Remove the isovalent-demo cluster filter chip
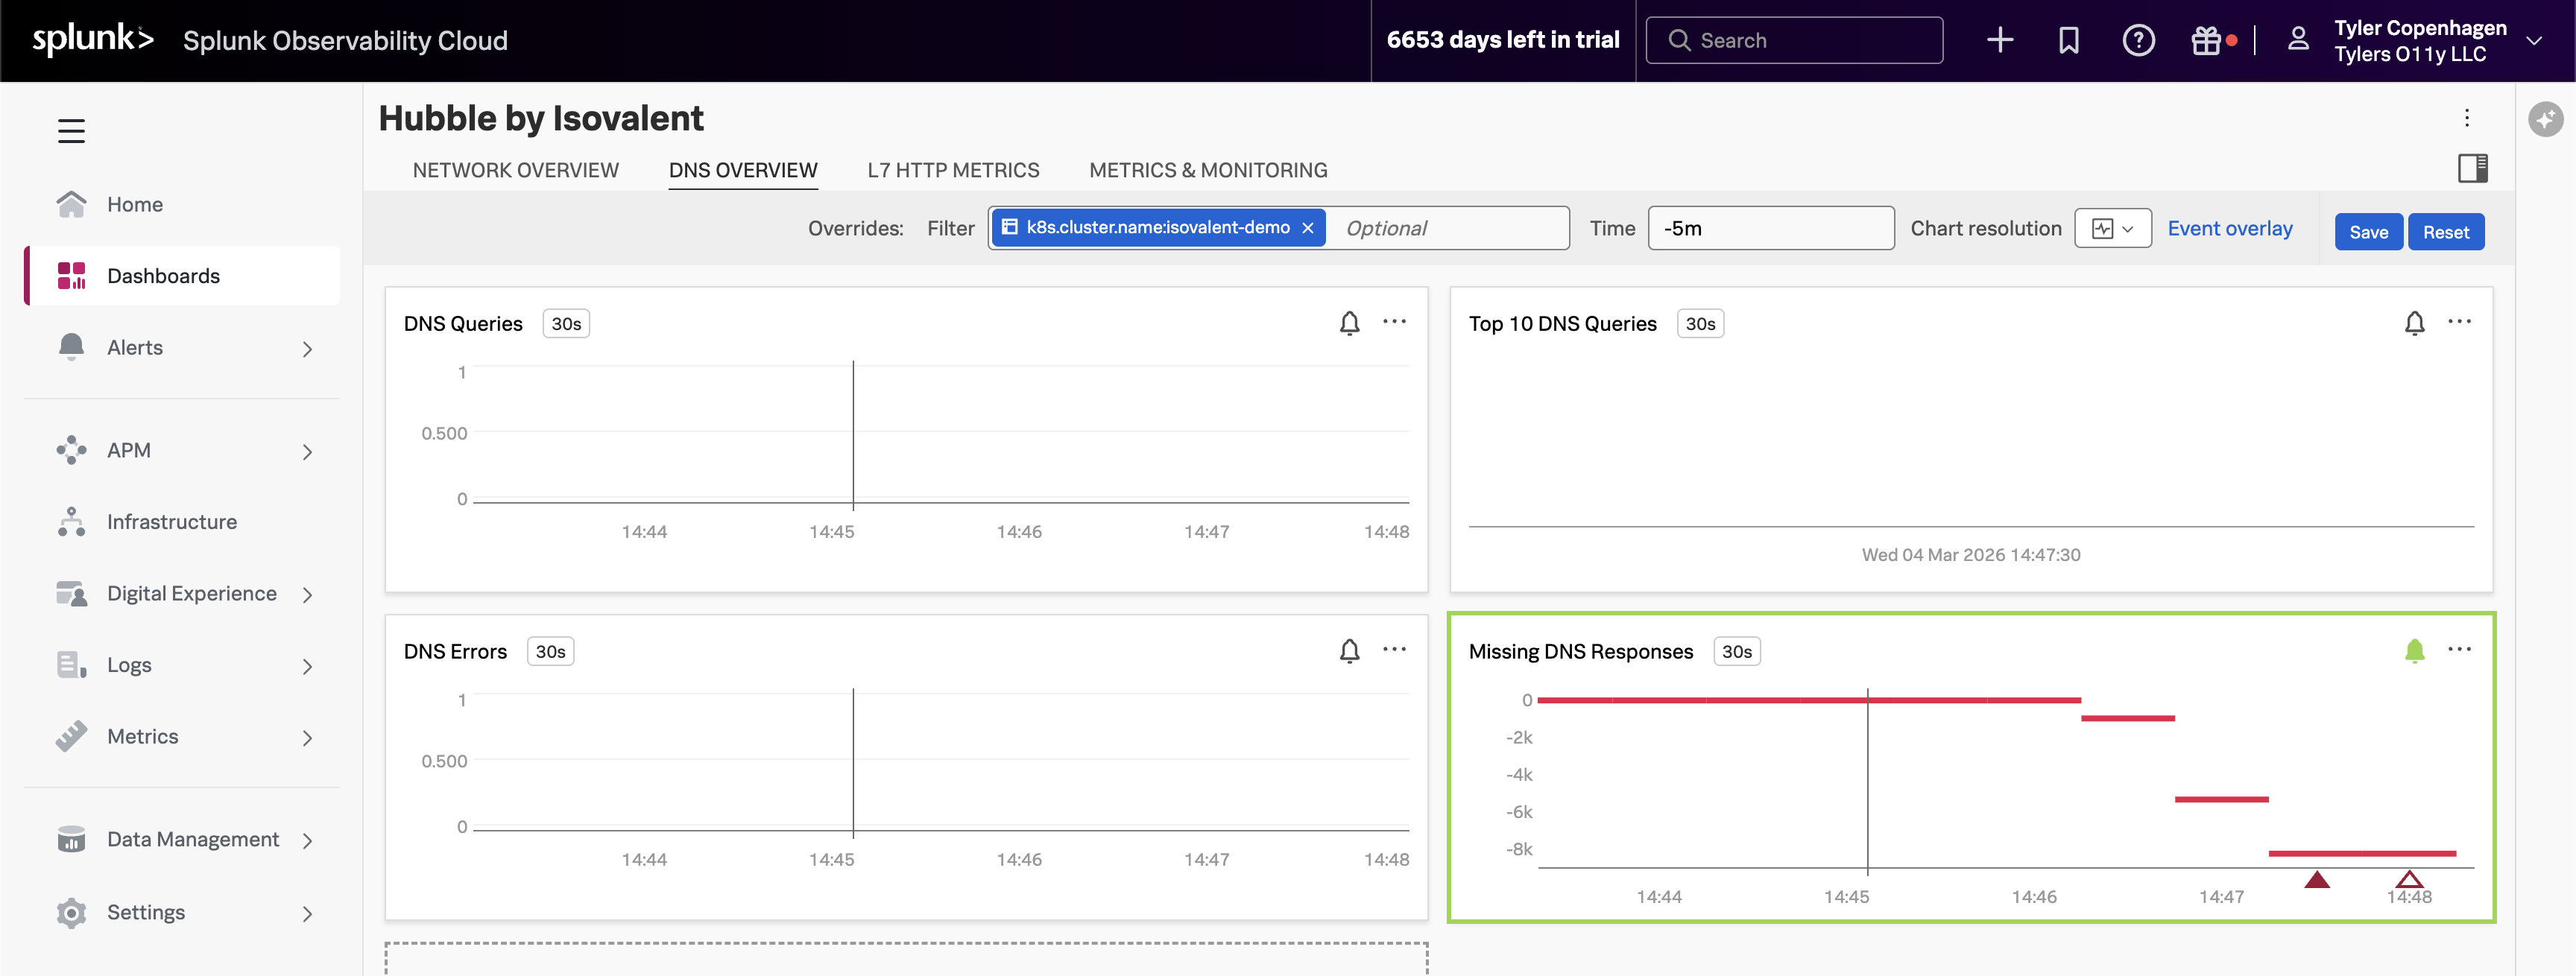The height and width of the screenshot is (976, 2576). (x=1308, y=227)
